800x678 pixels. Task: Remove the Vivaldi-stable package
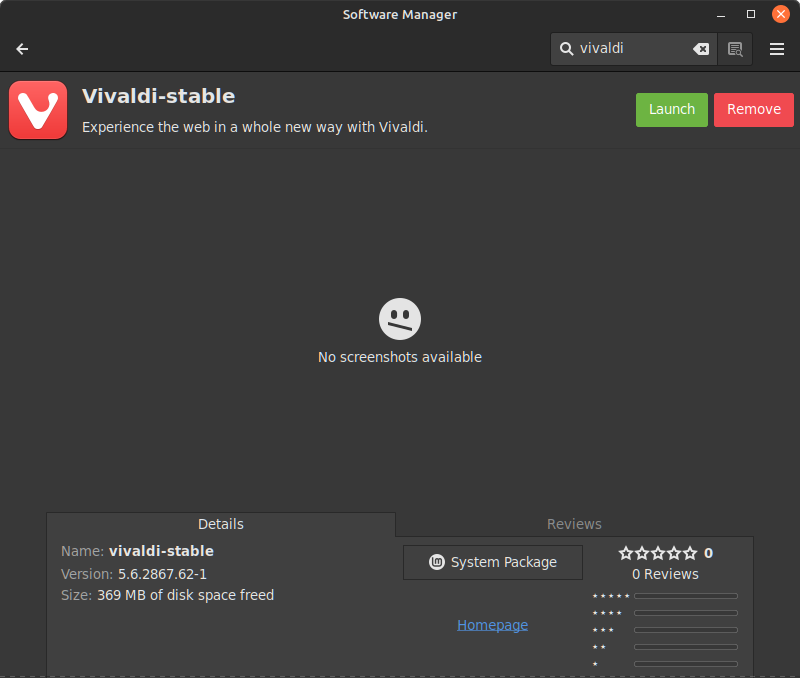point(754,110)
